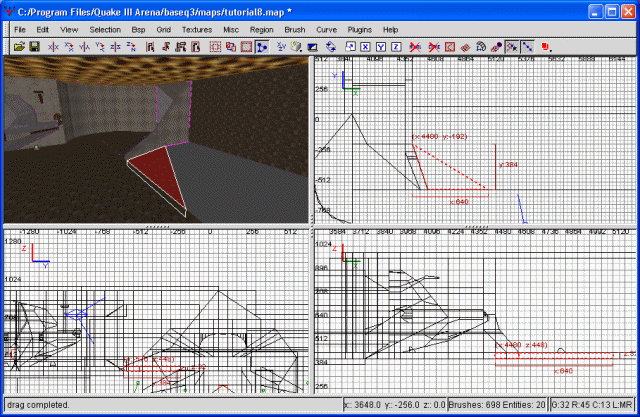Open the Help menu
The image size is (640, 417).
point(390,29)
